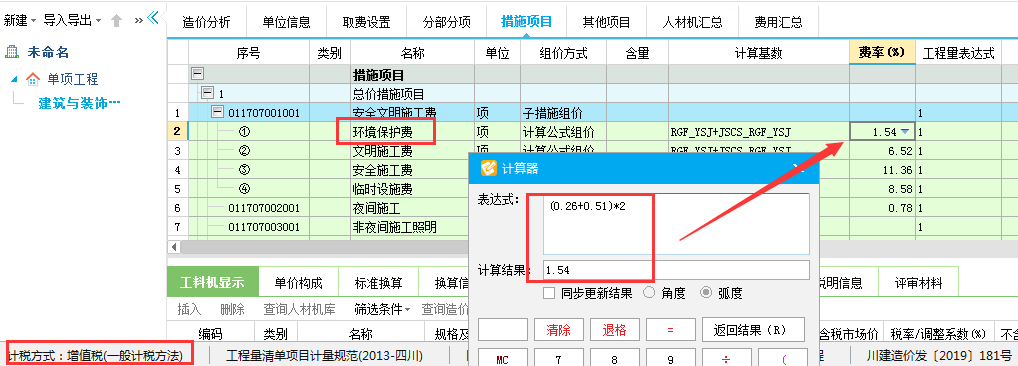Show more toolbar items via » overflow

click(x=138, y=21)
